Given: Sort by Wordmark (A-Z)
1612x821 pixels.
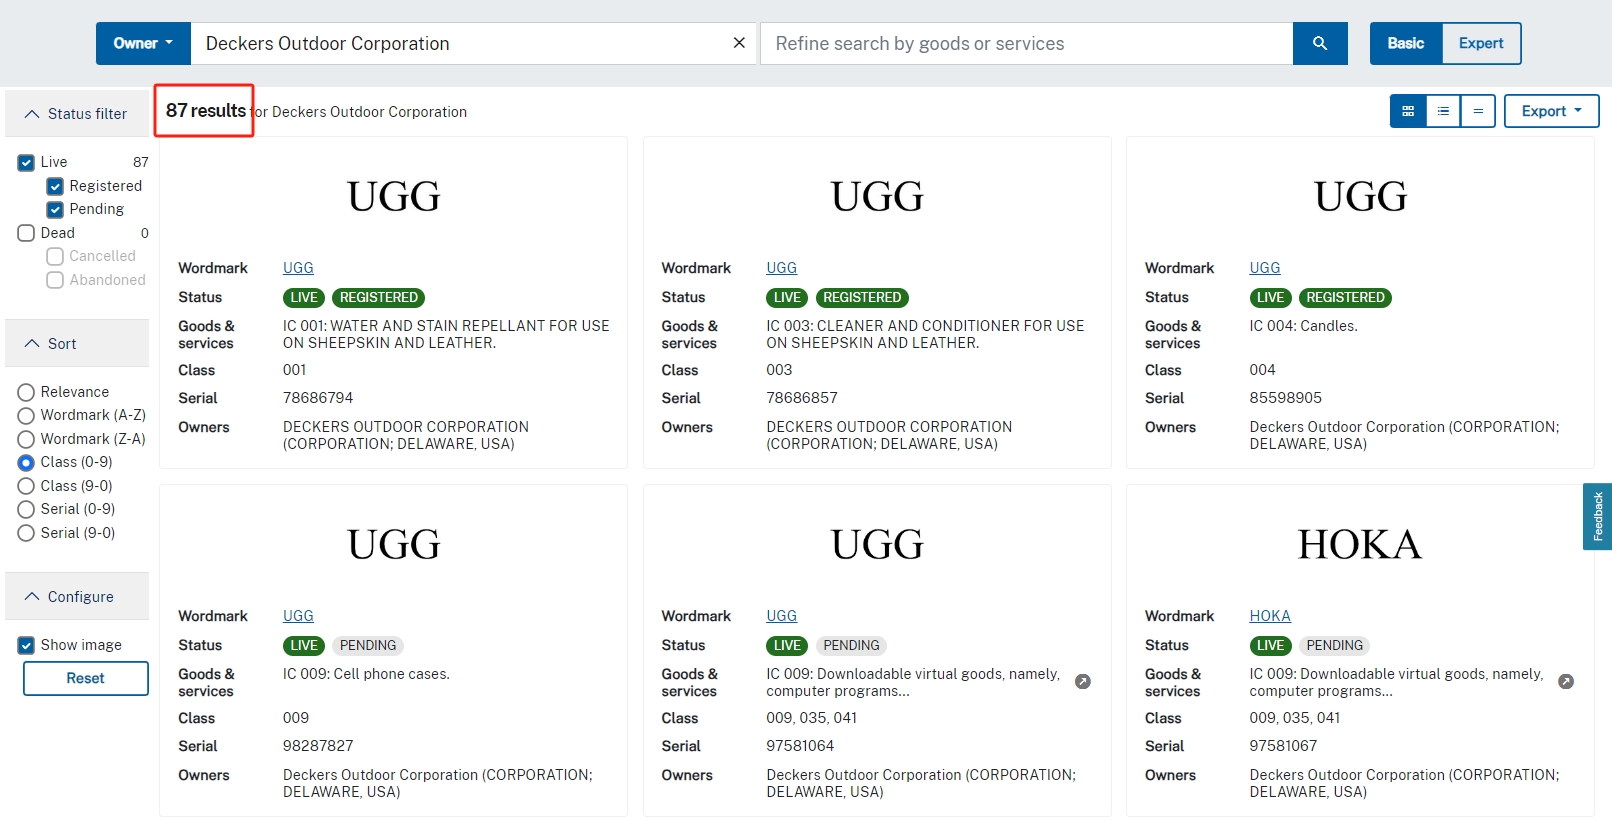Looking at the screenshot, I should 26,415.
